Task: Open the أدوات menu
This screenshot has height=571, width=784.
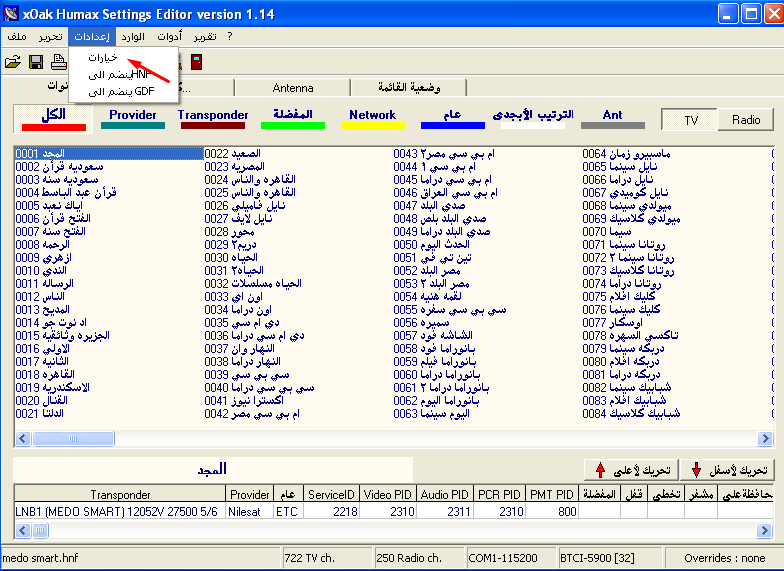Action: 170,36
